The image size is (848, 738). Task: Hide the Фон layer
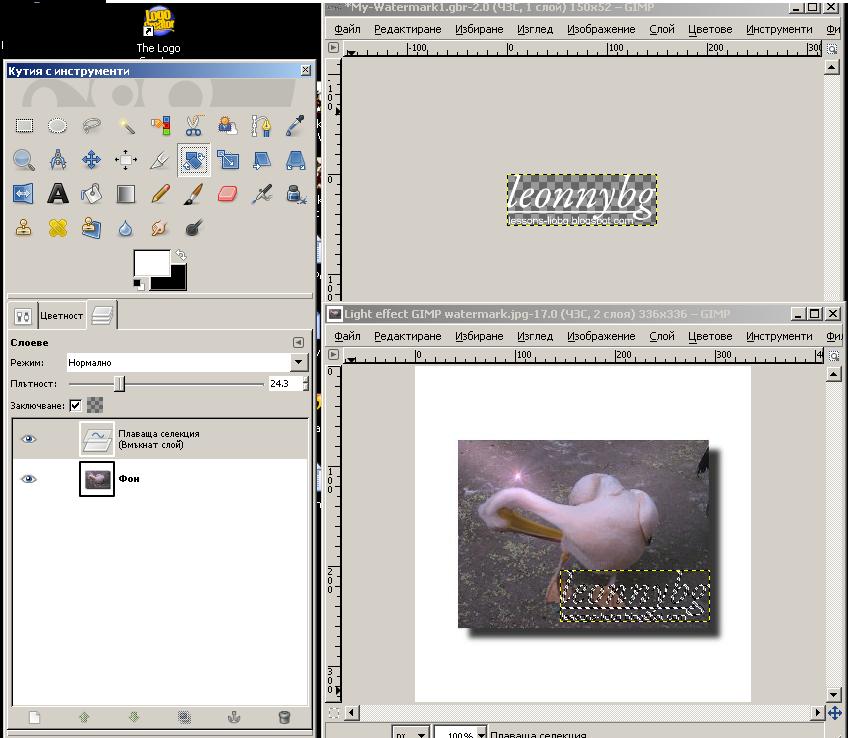[28, 478]
